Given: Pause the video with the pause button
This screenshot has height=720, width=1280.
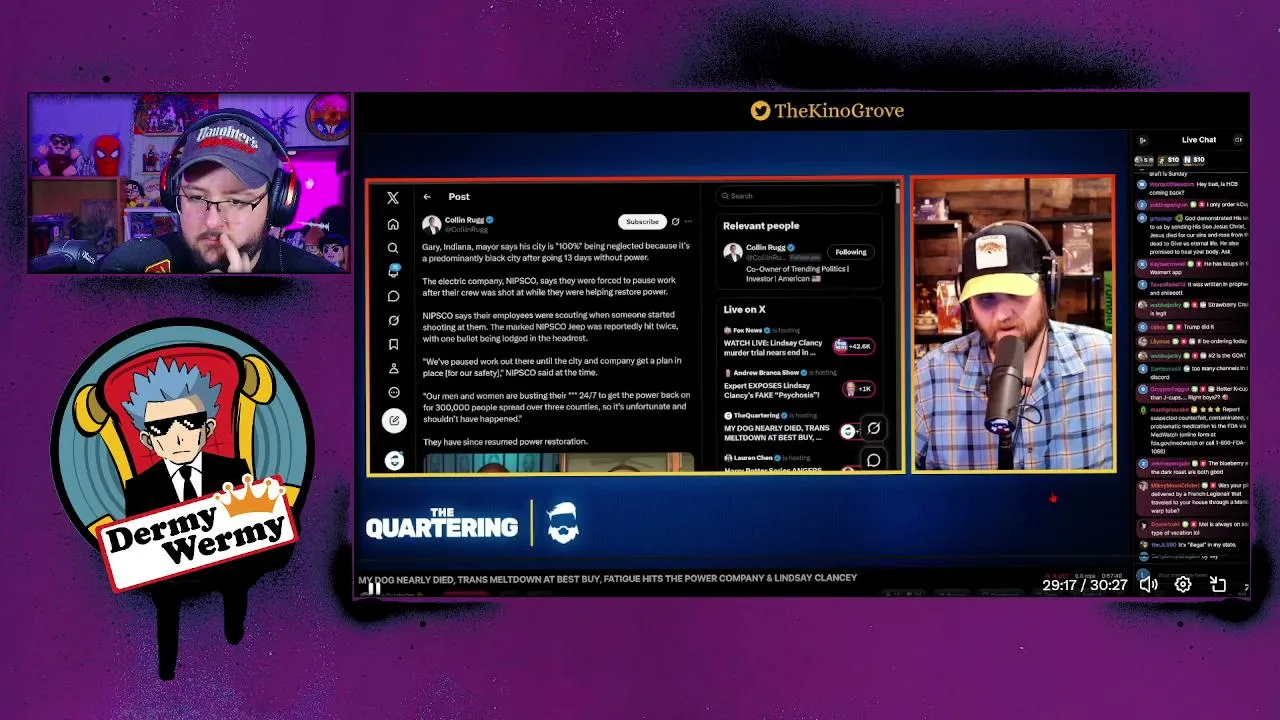Looking at the screenshot, I should pos(372,588).
